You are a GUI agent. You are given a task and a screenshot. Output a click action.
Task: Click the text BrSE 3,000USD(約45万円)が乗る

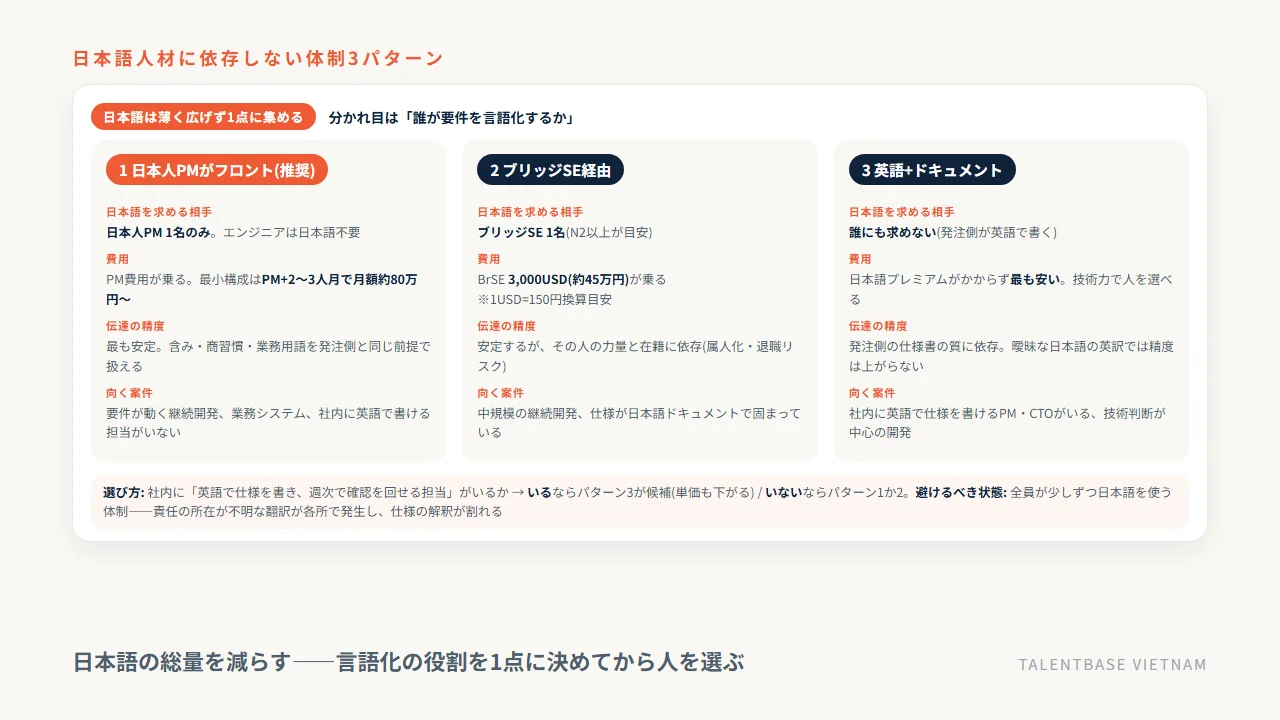tap(572, 279)
